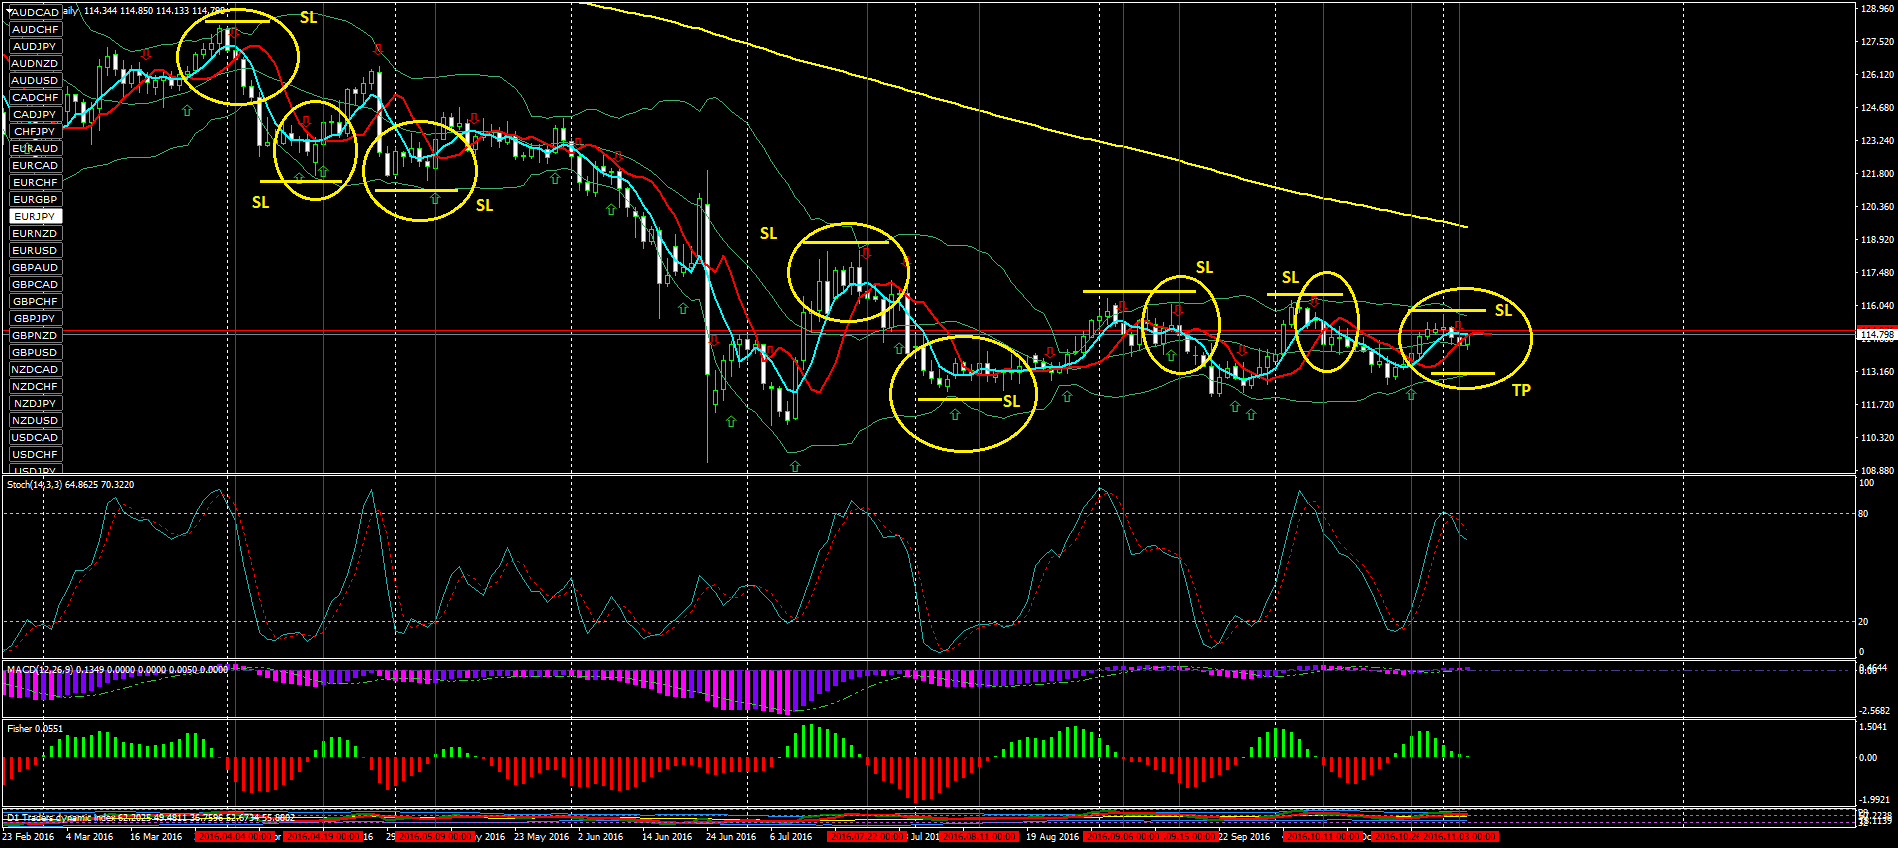Select the 2016.04.19 date marker

tap(322, 837)
